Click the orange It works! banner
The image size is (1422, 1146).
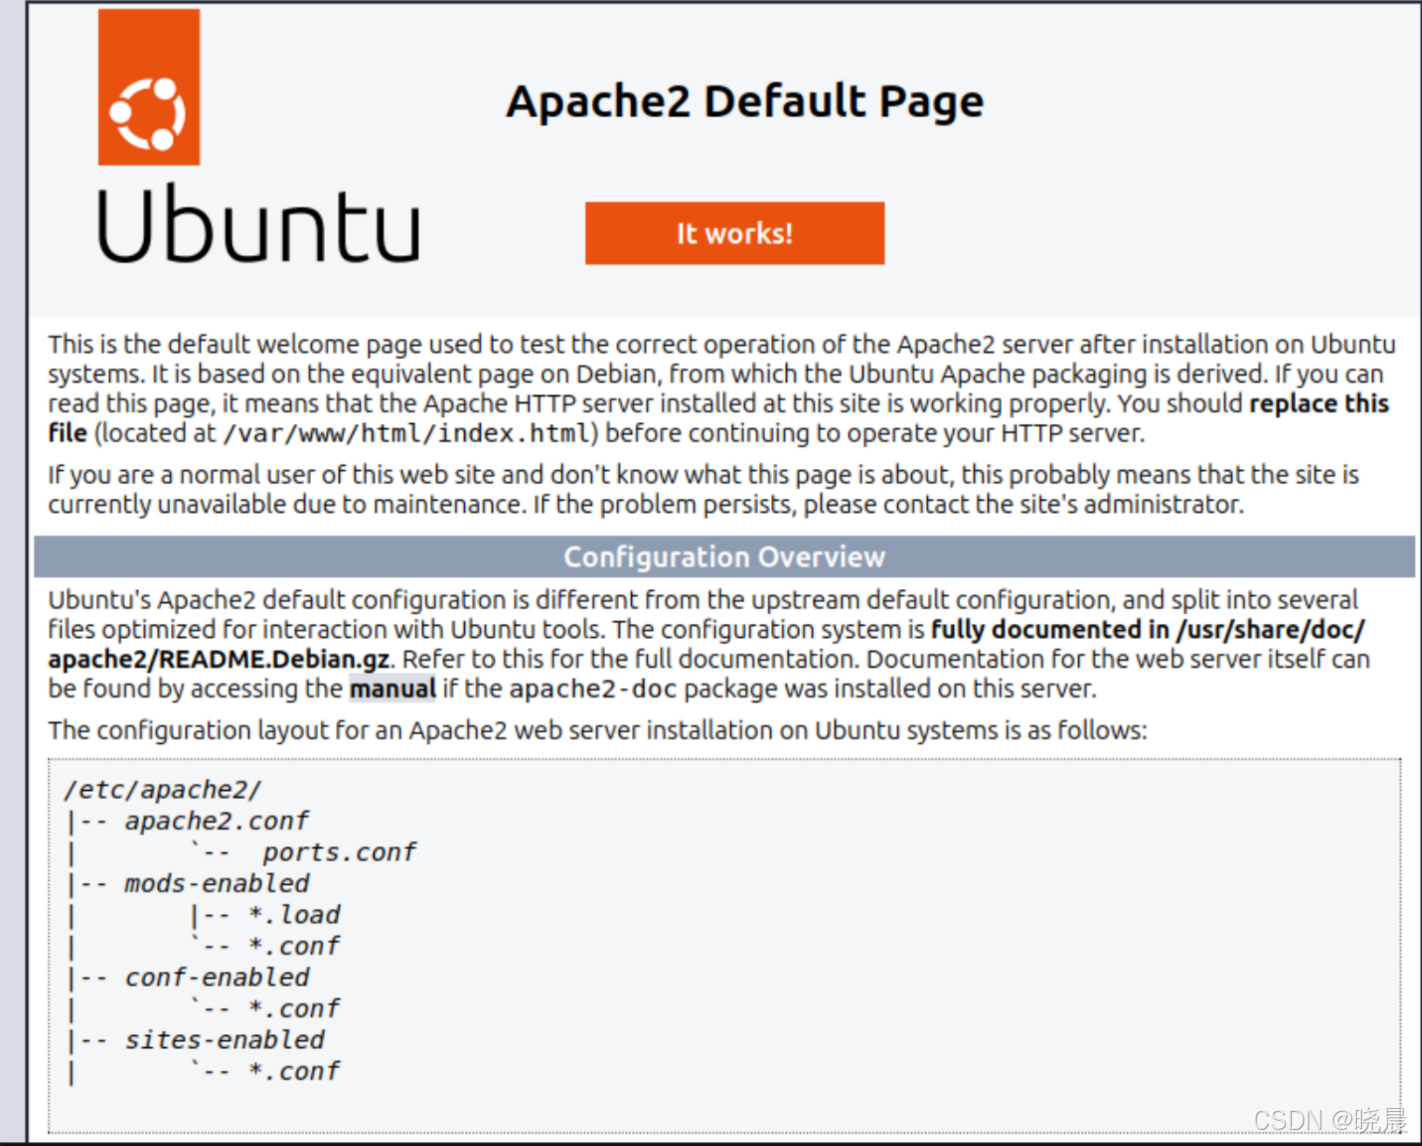(x=735, y=233)
